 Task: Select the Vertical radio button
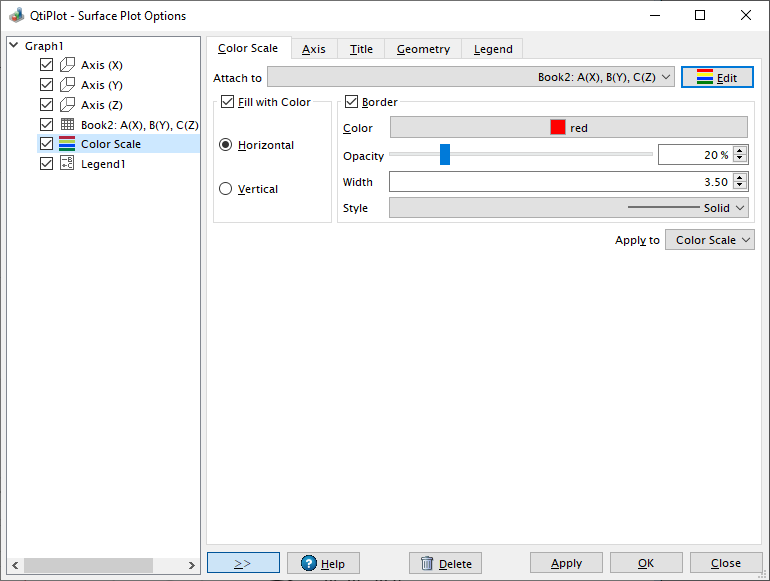click(x=225, y=189)
